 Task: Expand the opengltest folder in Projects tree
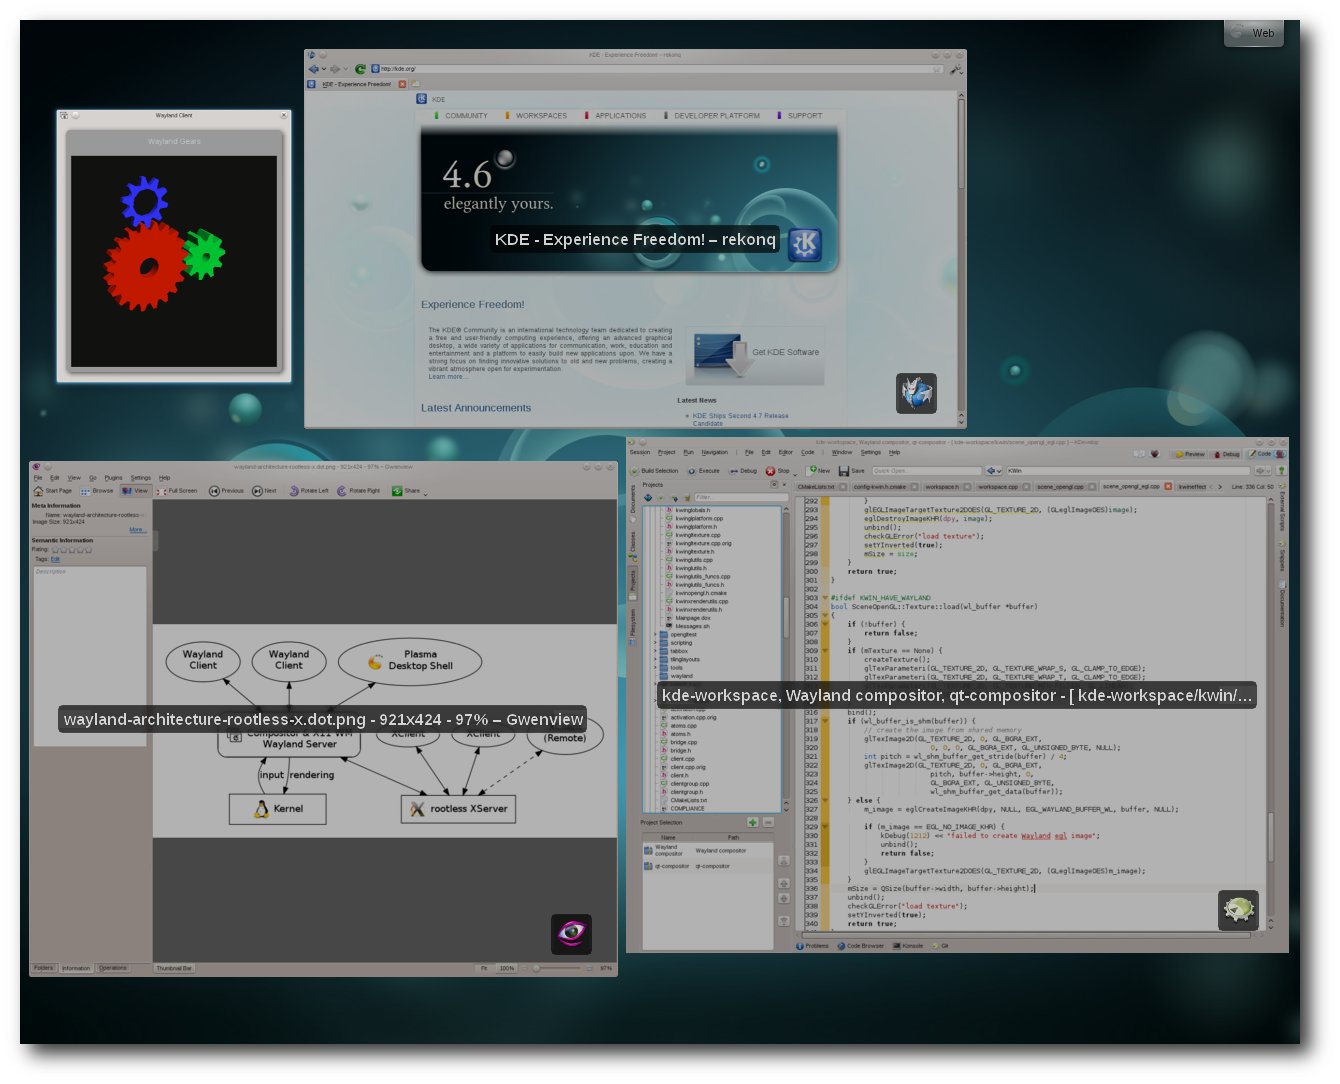[x=655, y=635]
